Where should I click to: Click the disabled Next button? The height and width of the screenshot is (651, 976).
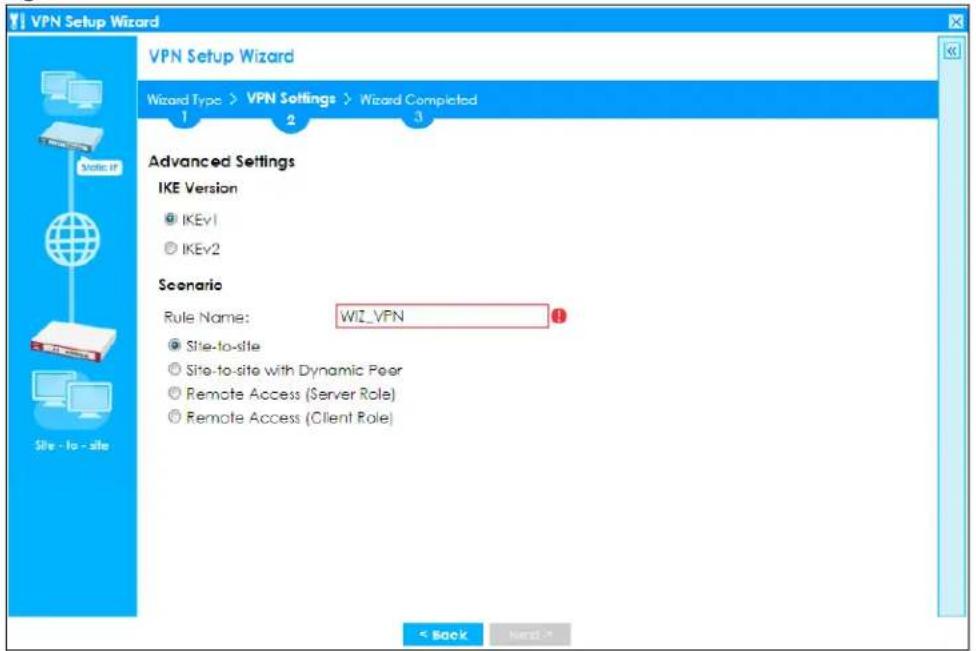(530, 635)
